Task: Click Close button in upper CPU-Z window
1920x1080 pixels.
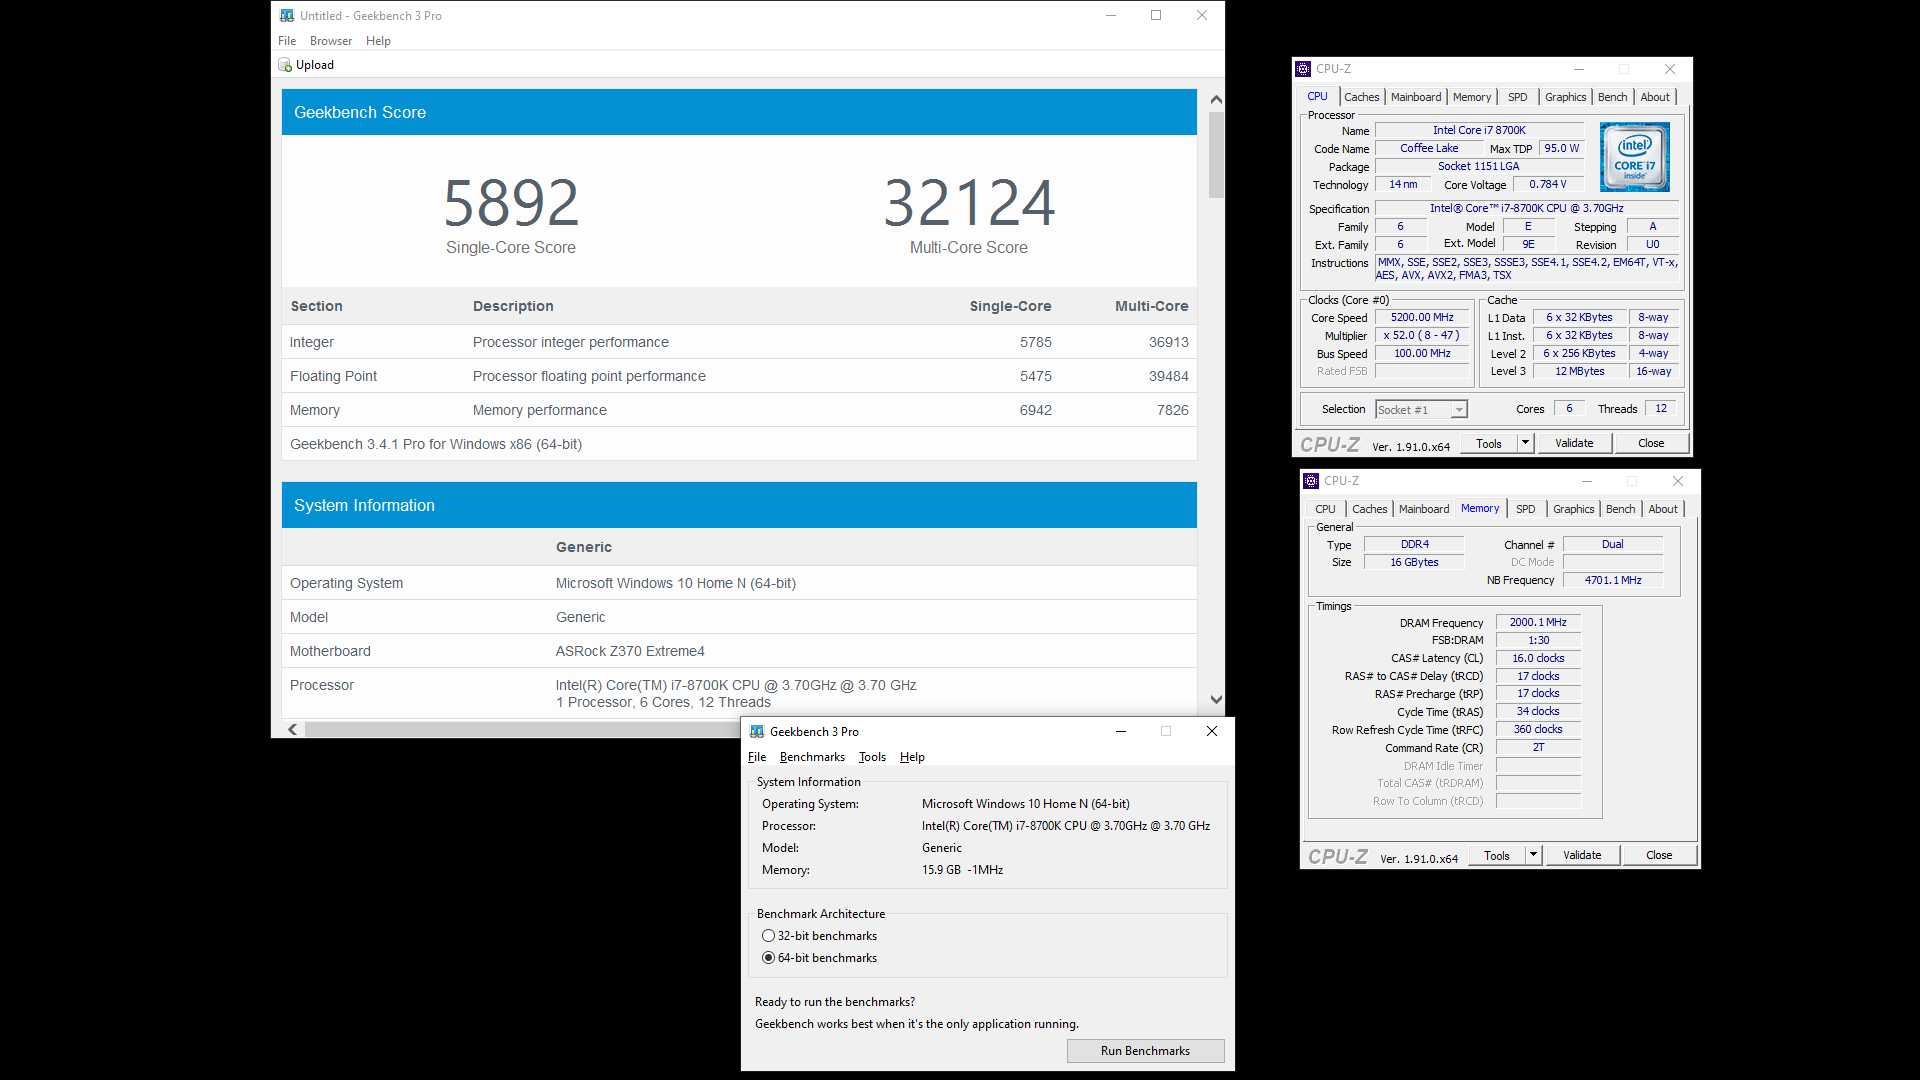Action: [1651, 443]
